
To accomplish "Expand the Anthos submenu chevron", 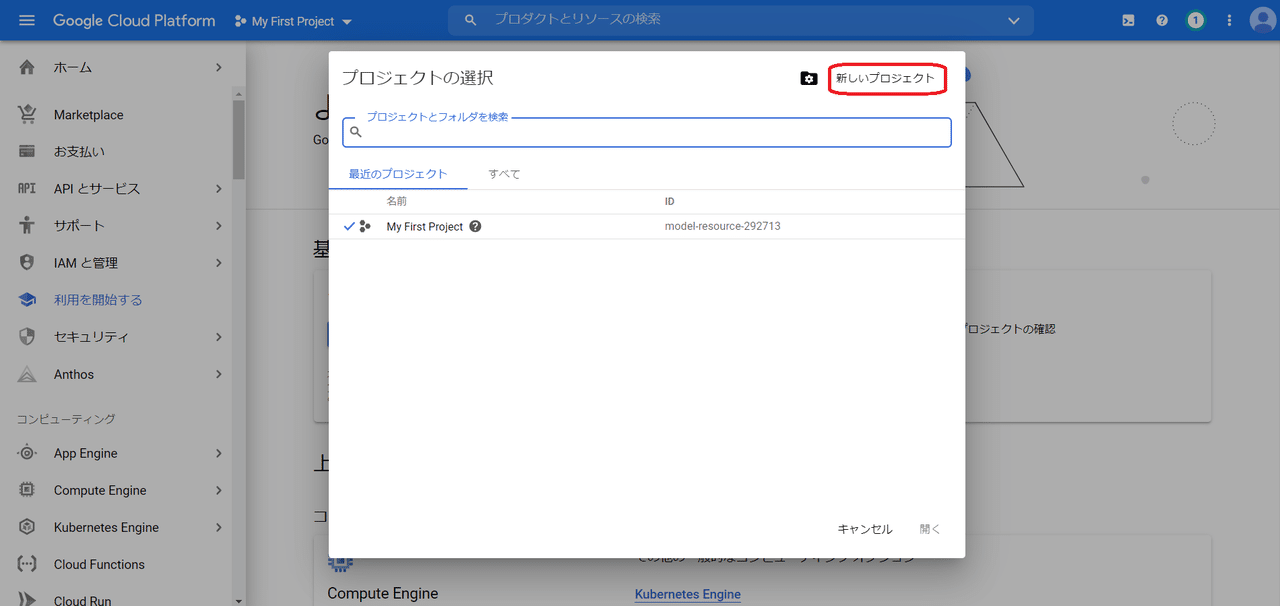I will (218, 374).
